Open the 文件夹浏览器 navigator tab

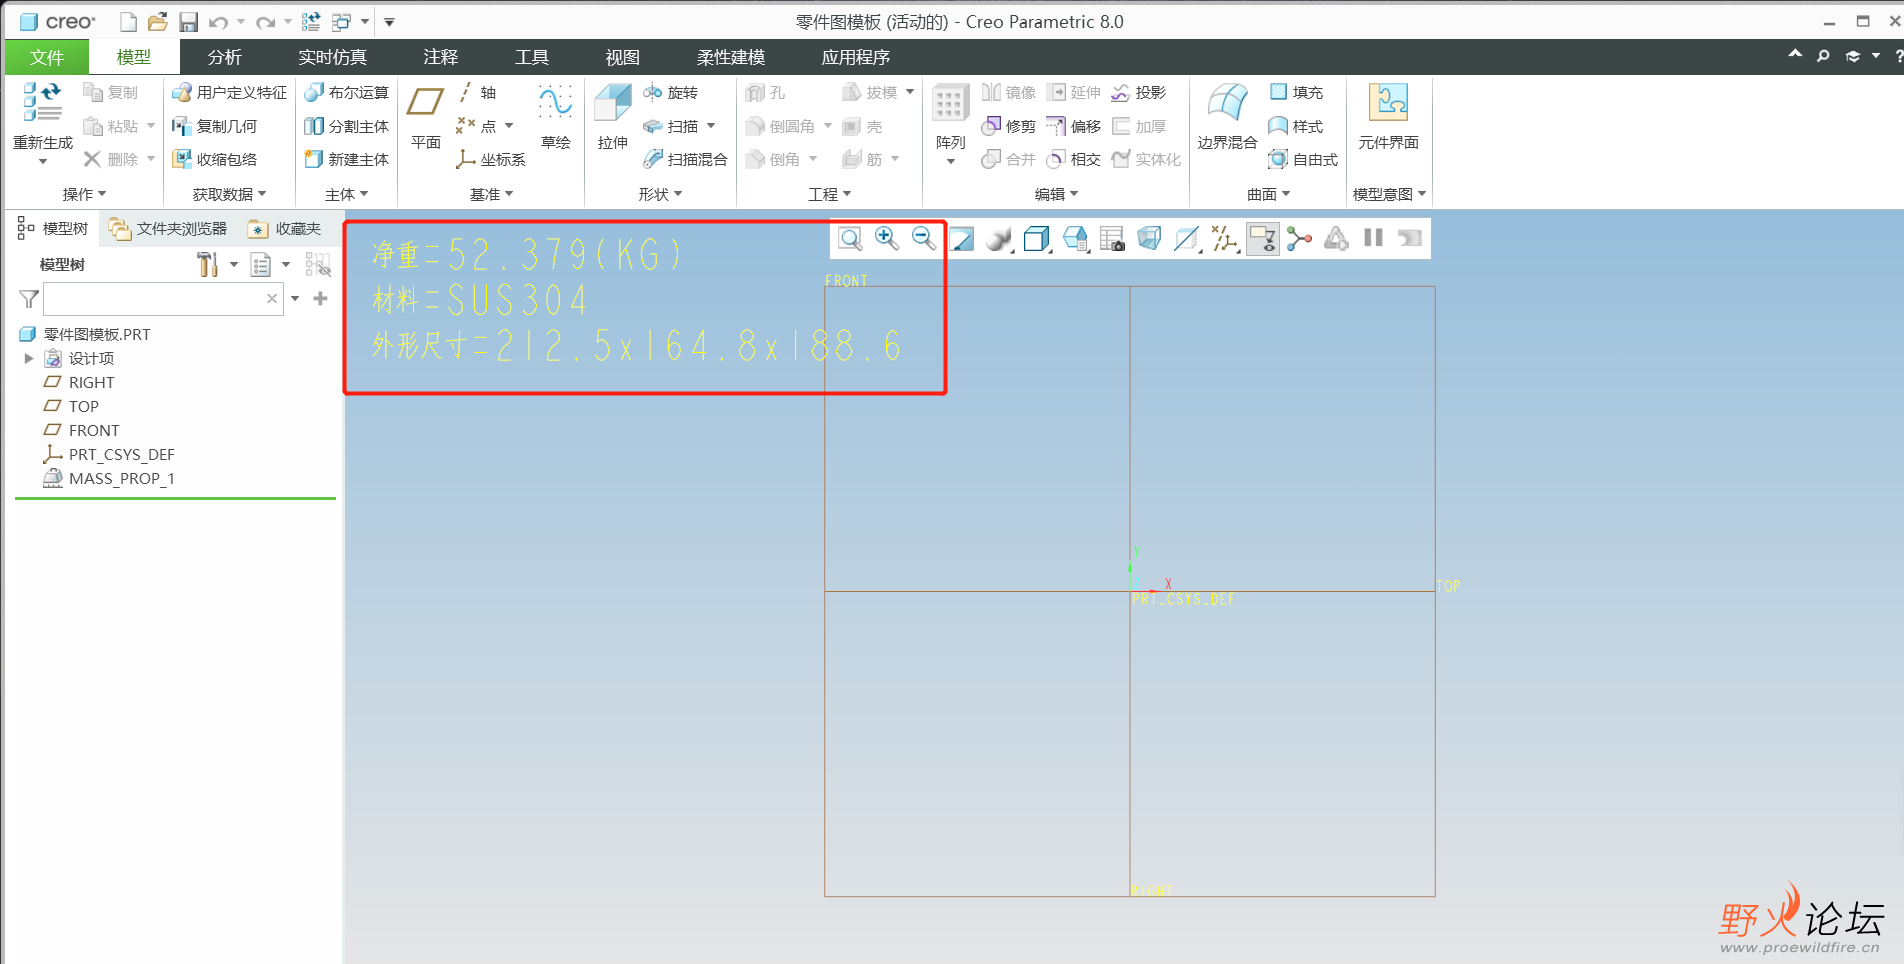[168, 229]
